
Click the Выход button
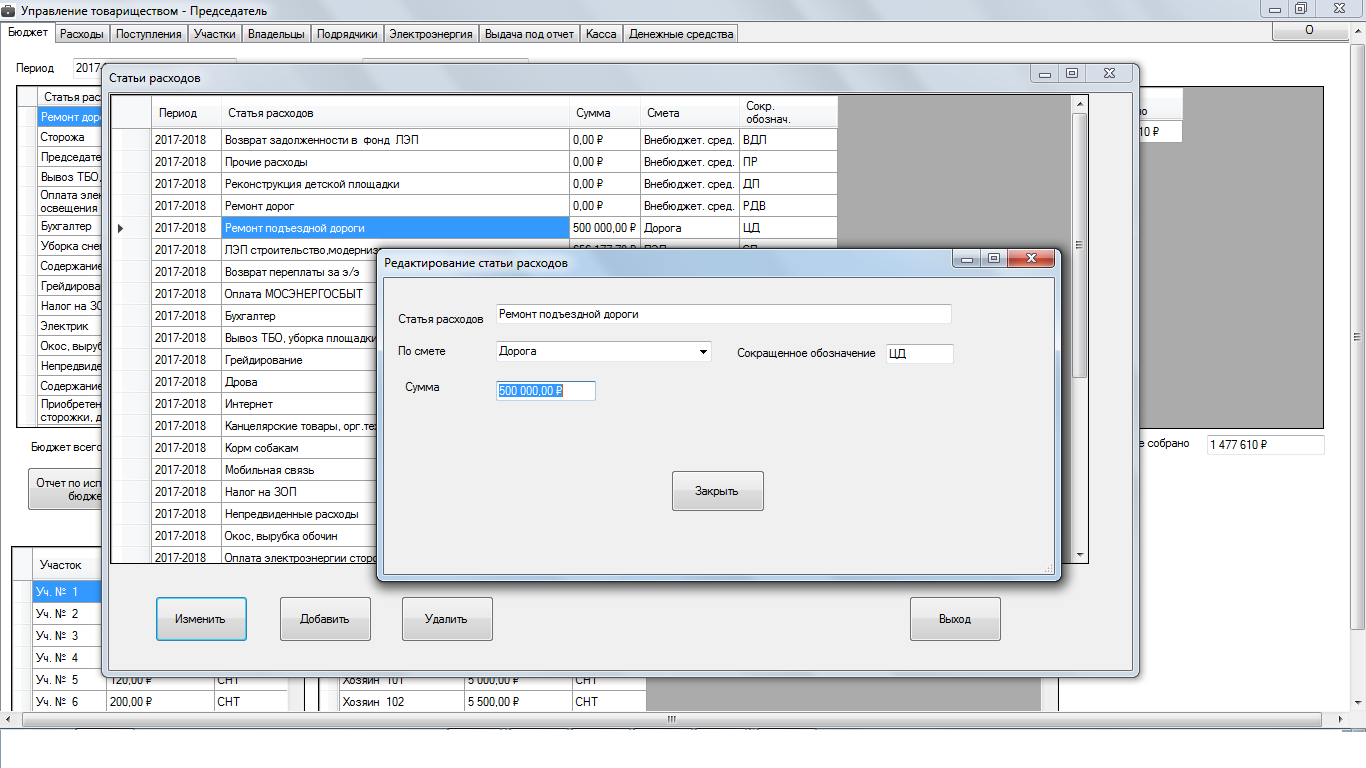point(954,619)
